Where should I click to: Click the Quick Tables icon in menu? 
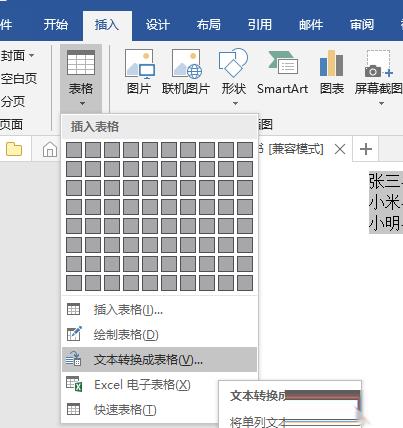point(73,409)
